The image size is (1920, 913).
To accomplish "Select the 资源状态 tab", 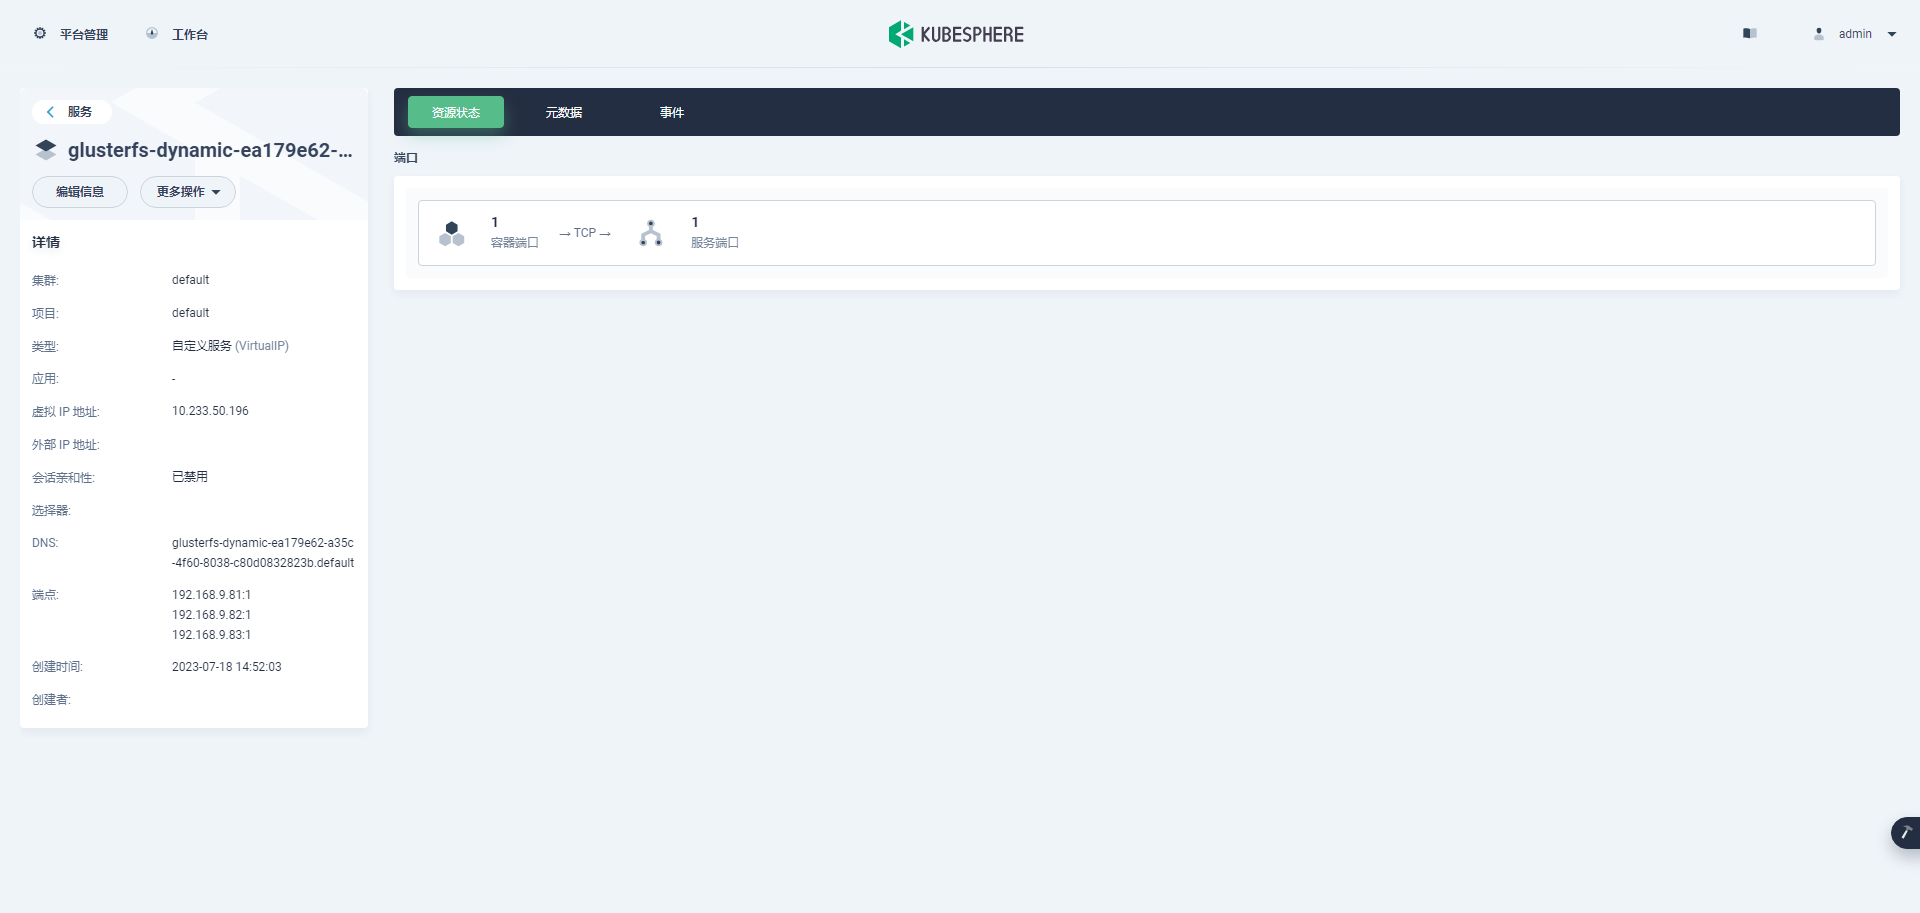I will (x=455, y=112).
